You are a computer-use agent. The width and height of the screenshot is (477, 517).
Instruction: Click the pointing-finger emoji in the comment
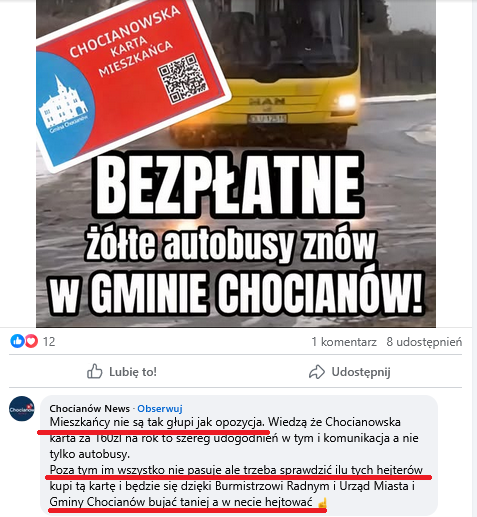[321, 503]
